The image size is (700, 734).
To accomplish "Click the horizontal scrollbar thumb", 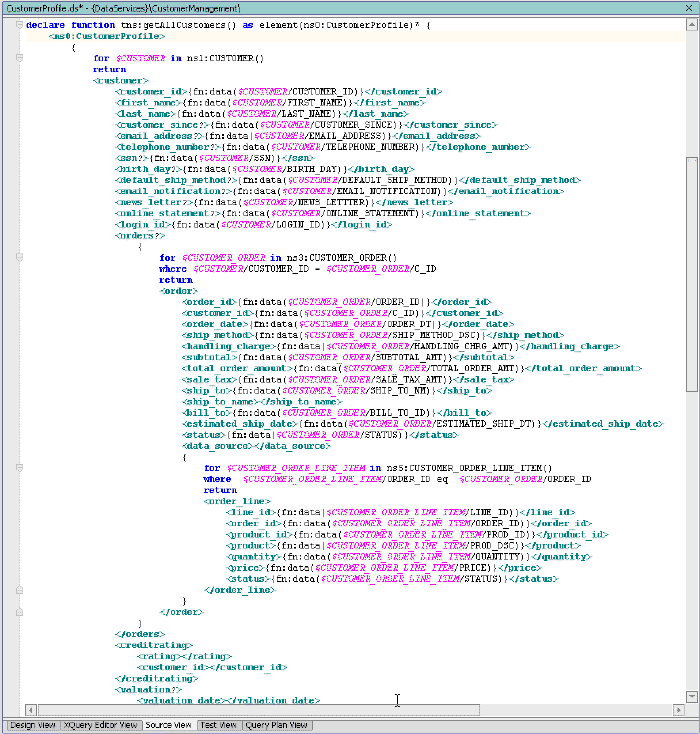I will [258, 710].
